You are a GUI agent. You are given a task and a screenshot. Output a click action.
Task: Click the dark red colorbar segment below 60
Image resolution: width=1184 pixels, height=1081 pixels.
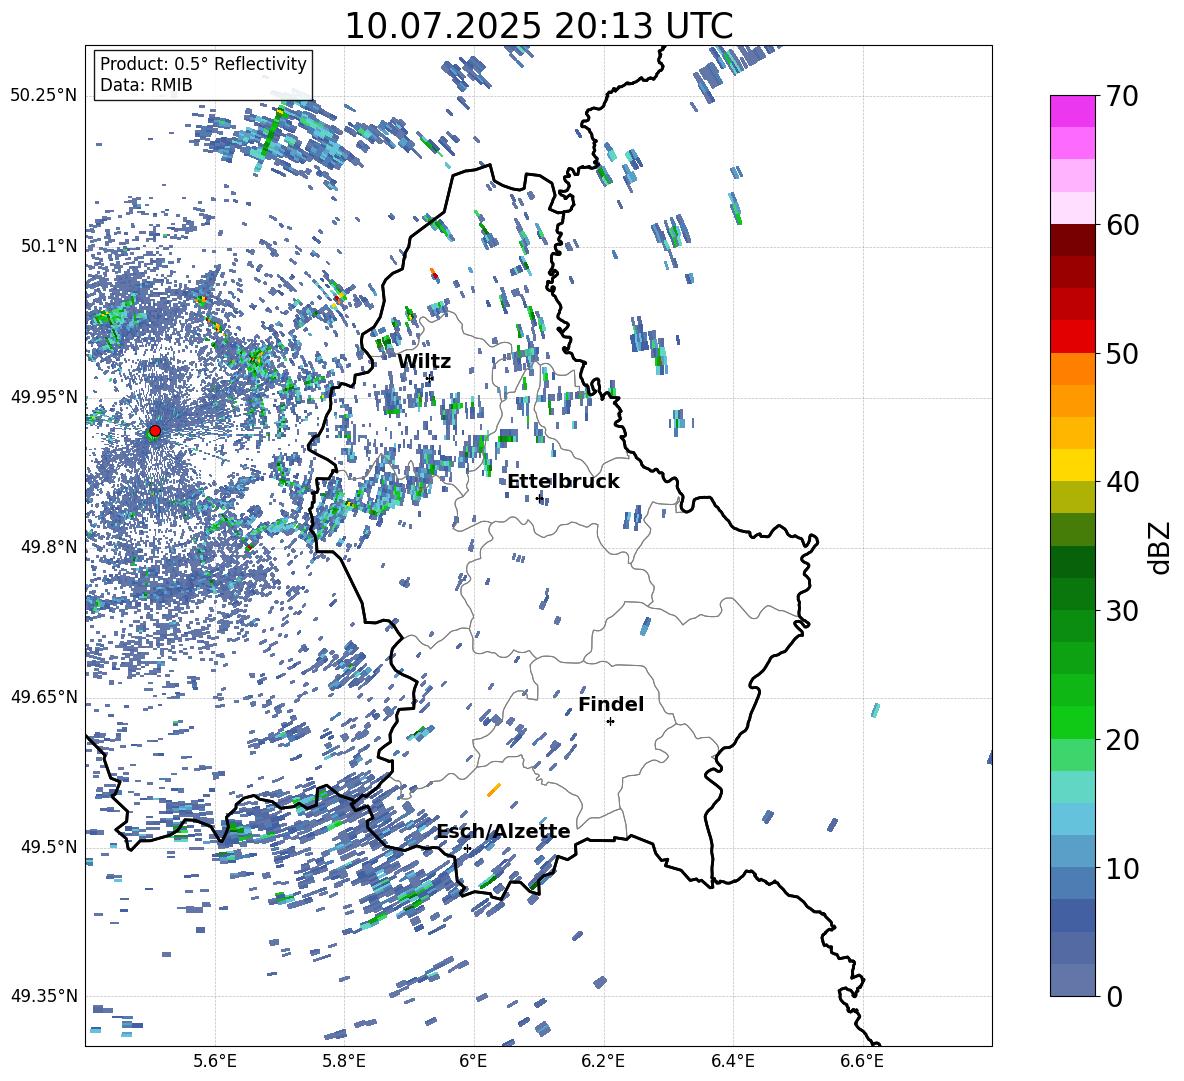click(x=1072, y=240)
